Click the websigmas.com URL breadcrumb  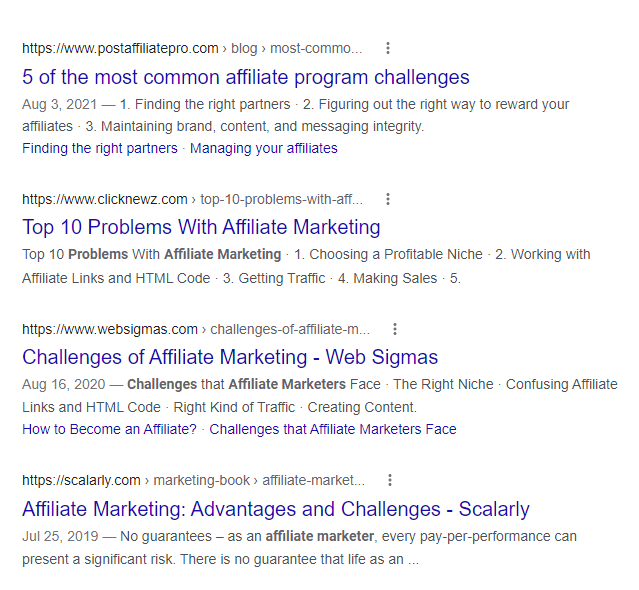pos(110,329)
